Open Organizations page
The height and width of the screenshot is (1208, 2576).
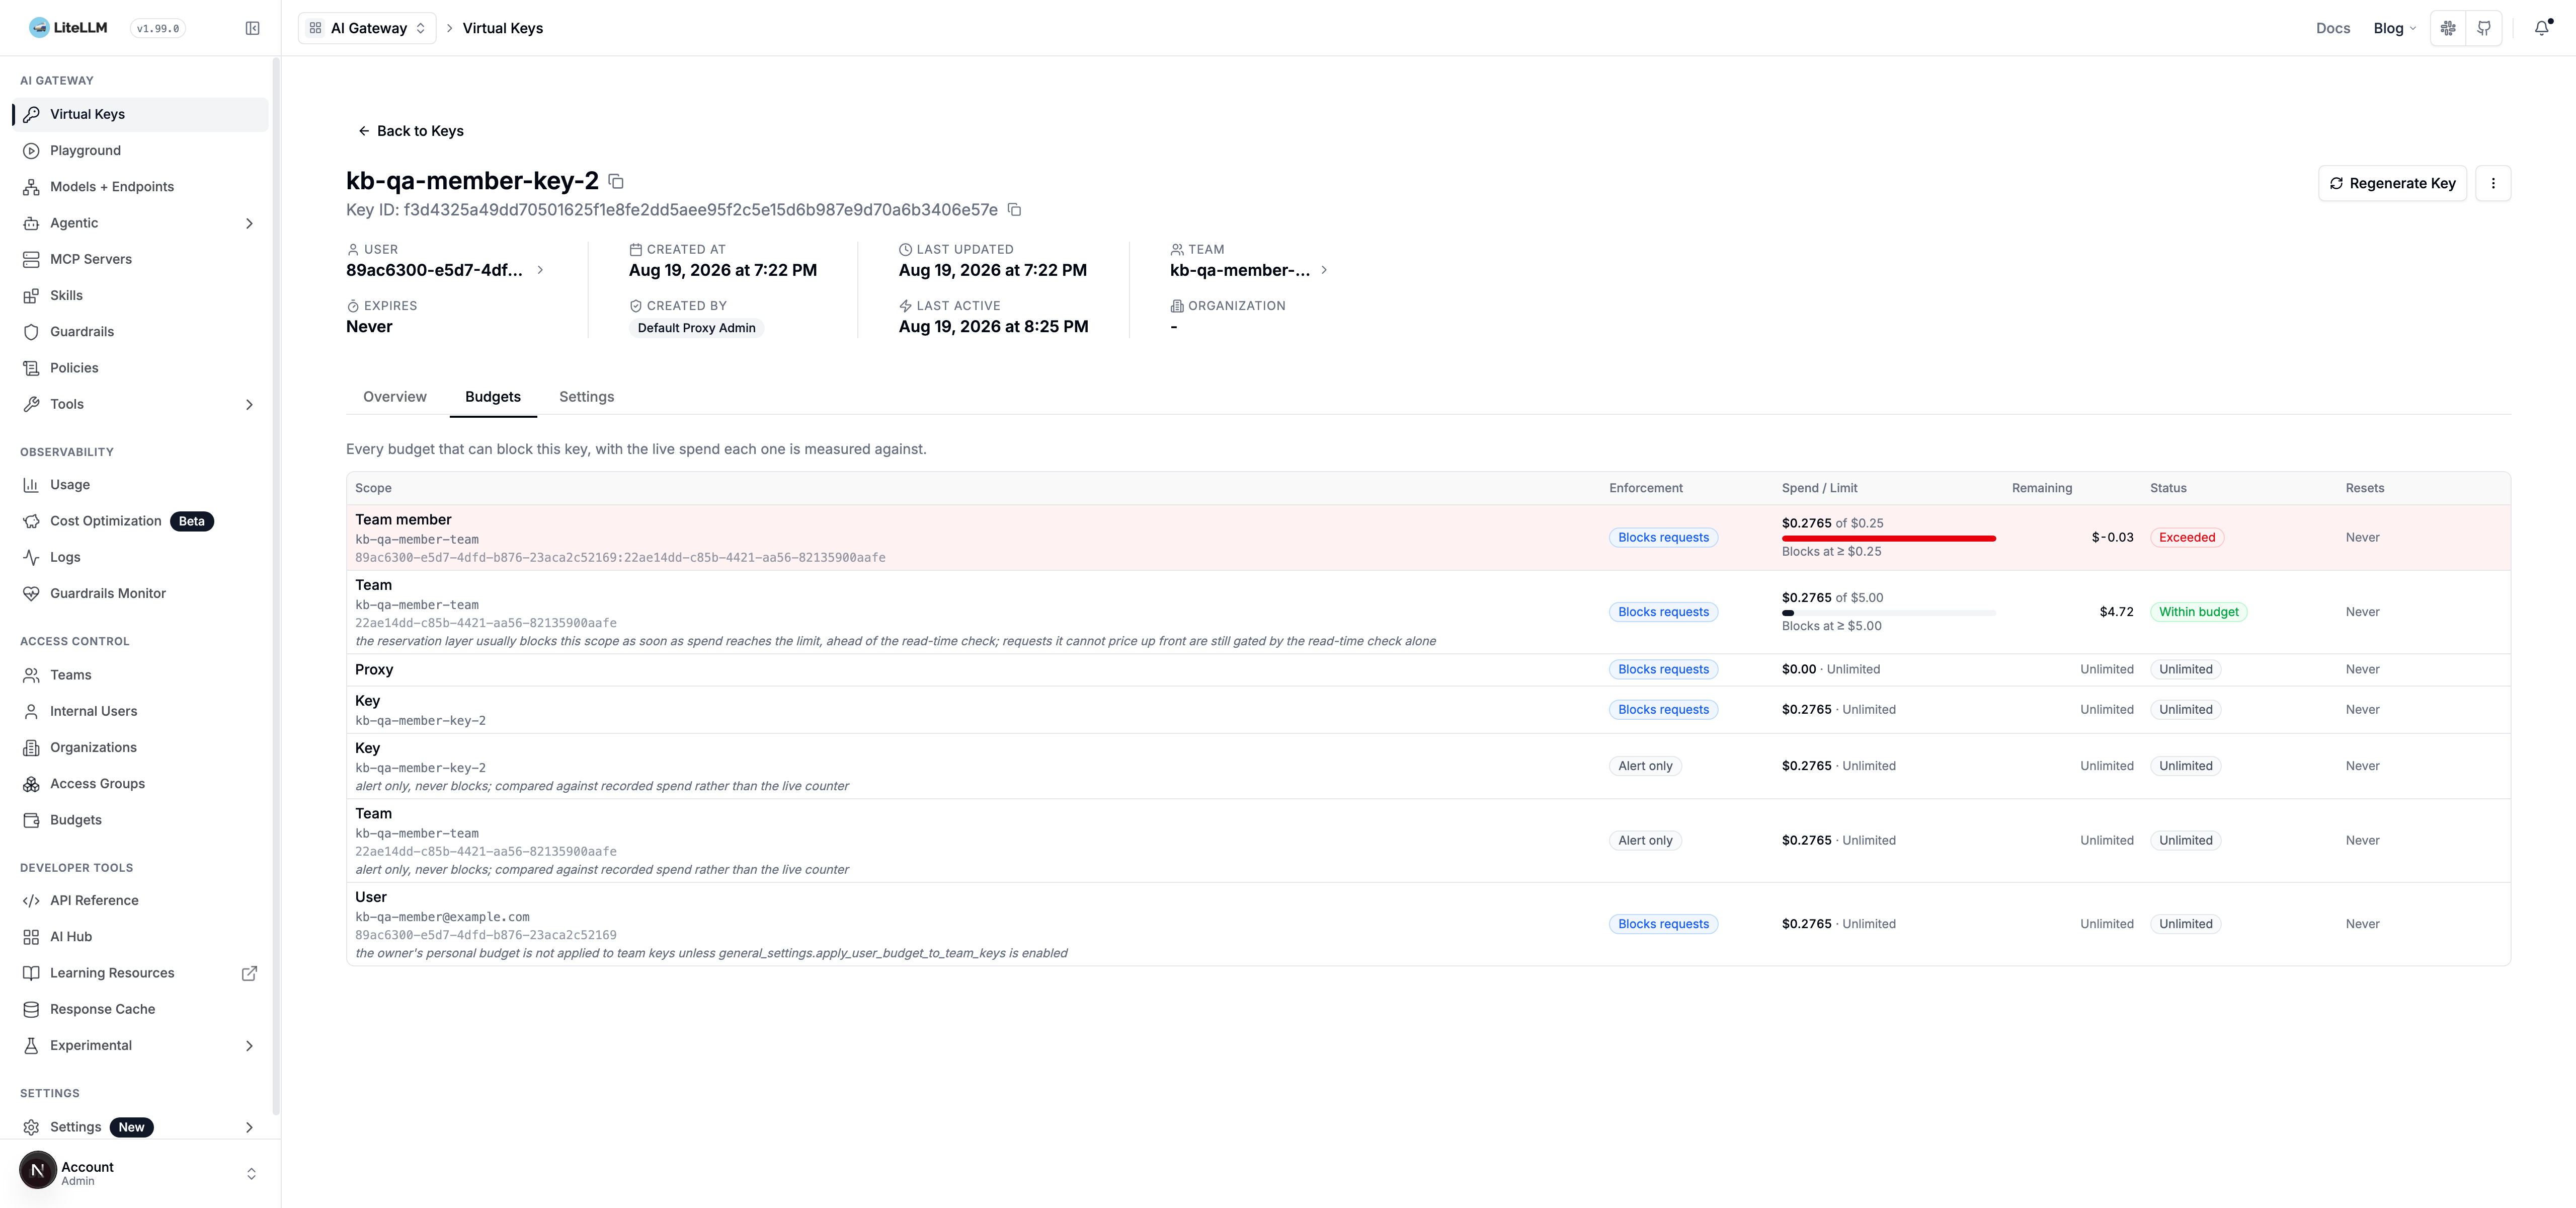pos(140,748)
